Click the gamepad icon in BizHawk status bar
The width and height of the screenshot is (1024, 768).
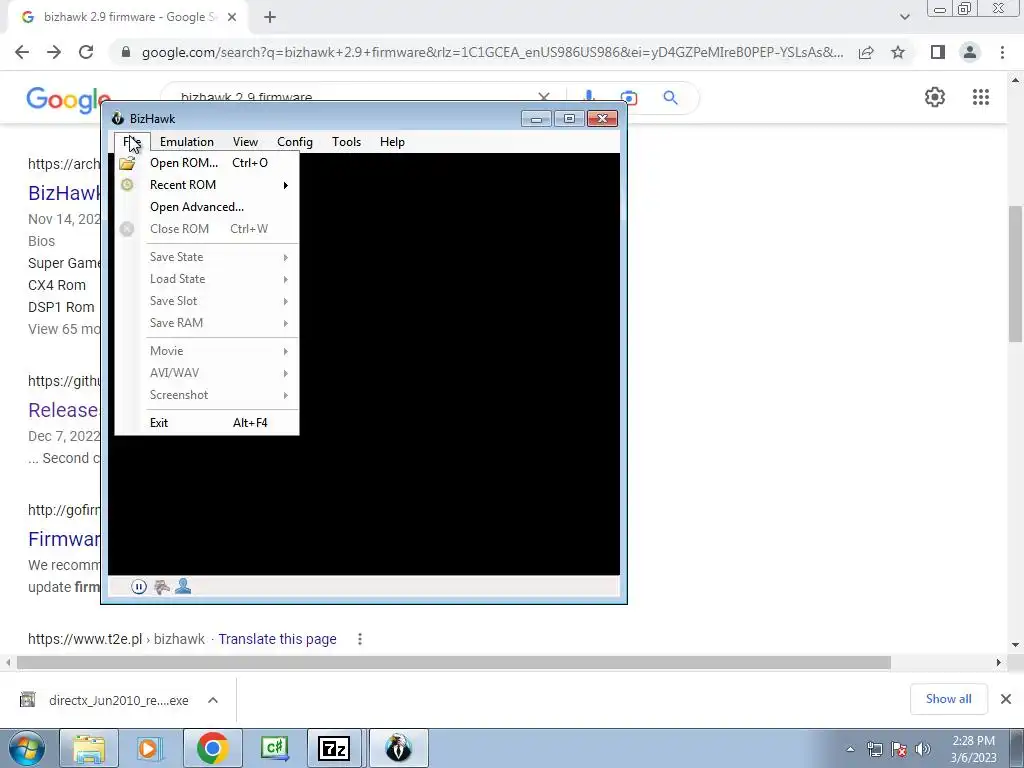click(x=161, y=586)
